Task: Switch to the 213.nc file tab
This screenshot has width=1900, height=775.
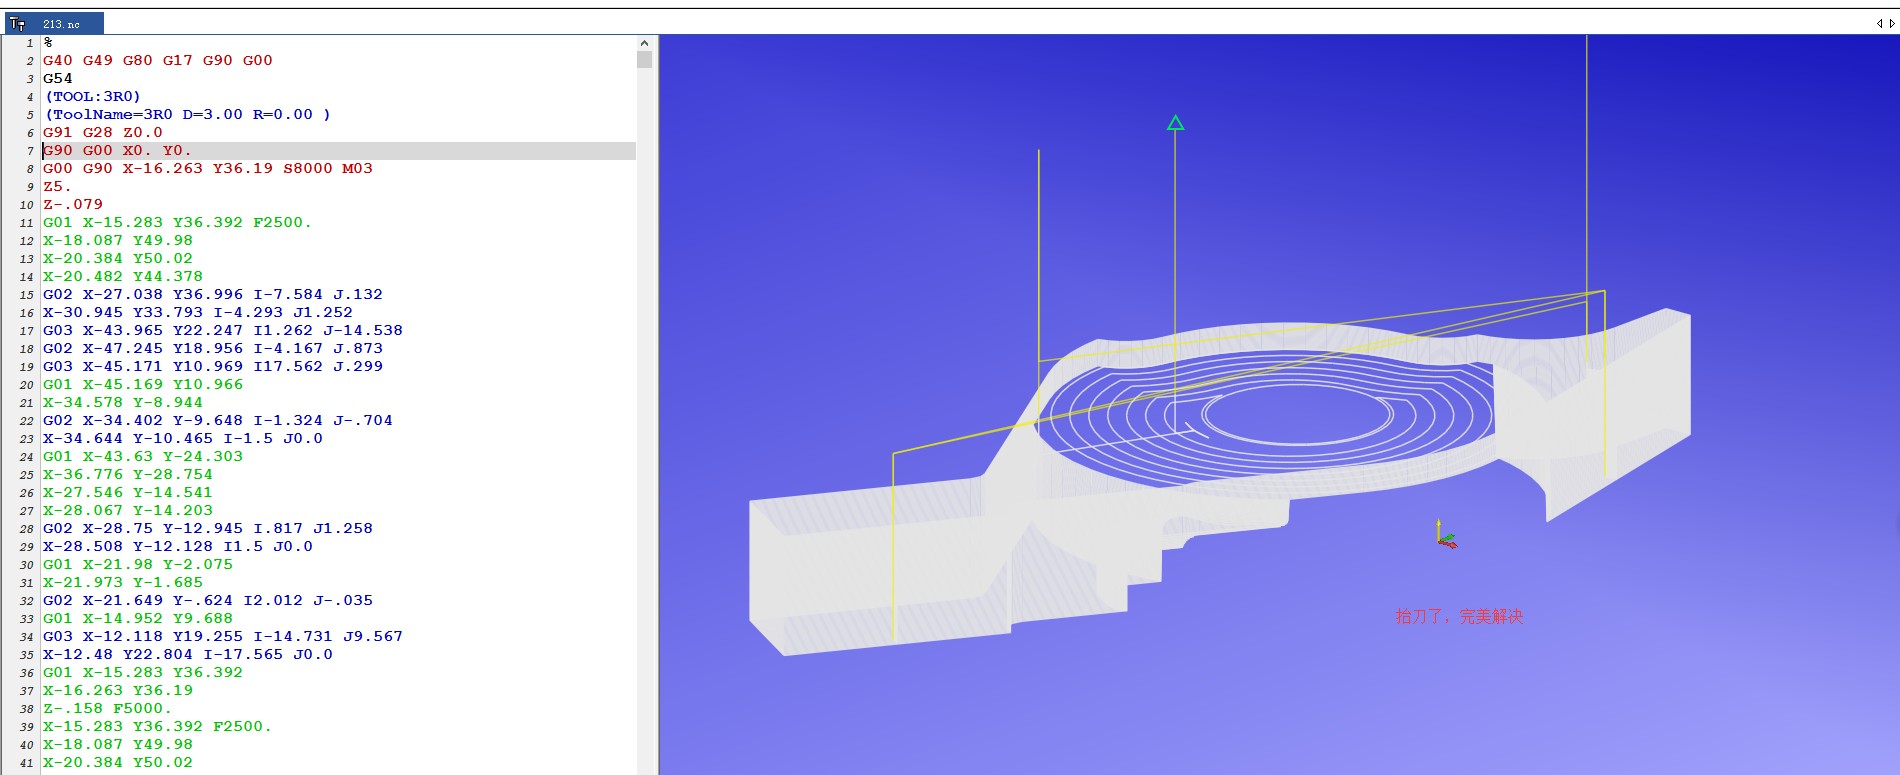Action: [x=55, y=23]
